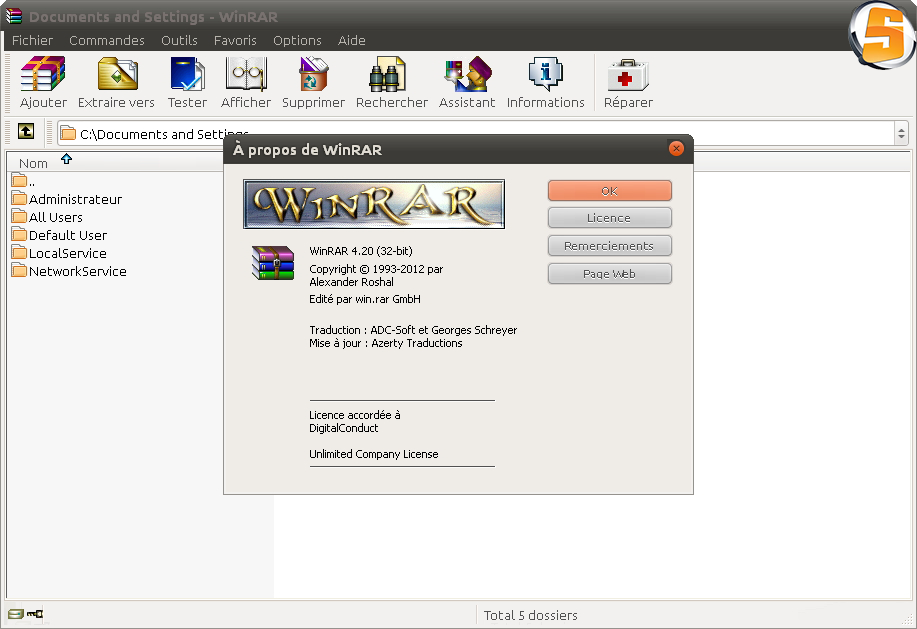Open the Afficher viewer icon
Image resolution: width=917 pixels, height=629 pixels.
(246, 74)
